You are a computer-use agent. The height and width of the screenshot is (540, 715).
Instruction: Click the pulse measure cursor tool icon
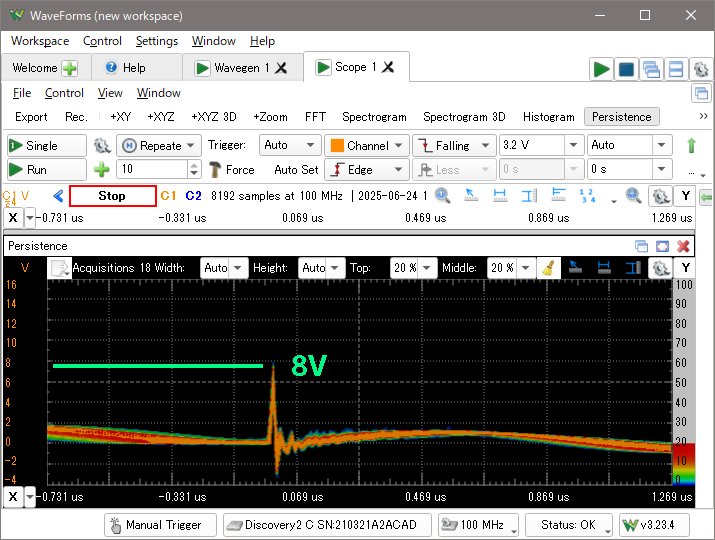click(x=559, y=196)
